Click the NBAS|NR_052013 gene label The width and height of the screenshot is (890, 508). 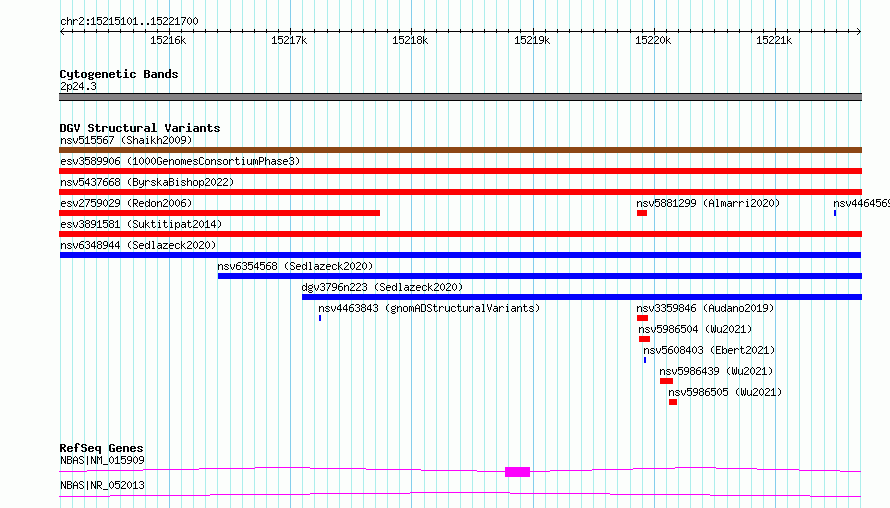click(102, 485)
